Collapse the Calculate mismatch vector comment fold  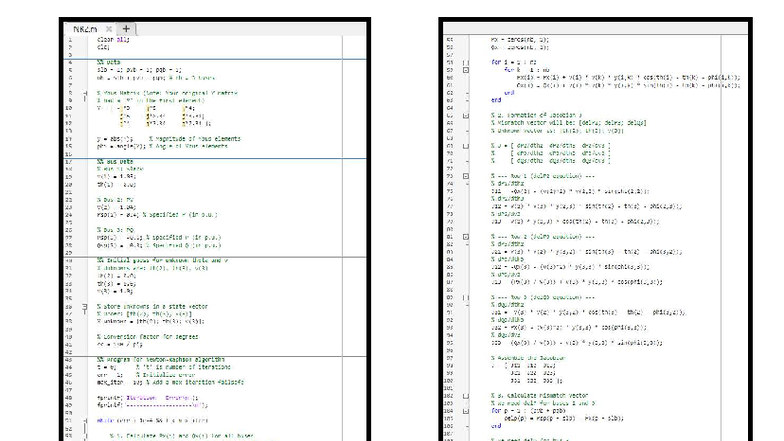point(466,396)
